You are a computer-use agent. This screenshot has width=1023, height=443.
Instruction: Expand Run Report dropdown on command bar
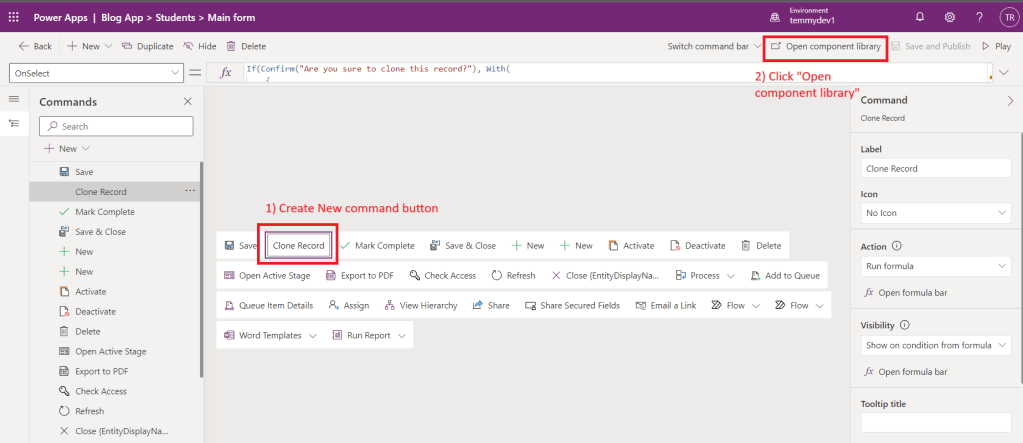401,336
